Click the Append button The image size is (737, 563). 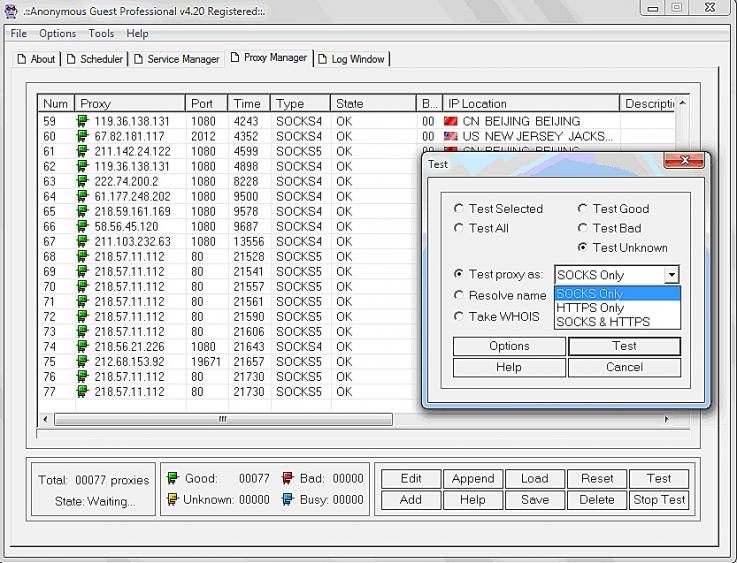(x=473, y=478)
